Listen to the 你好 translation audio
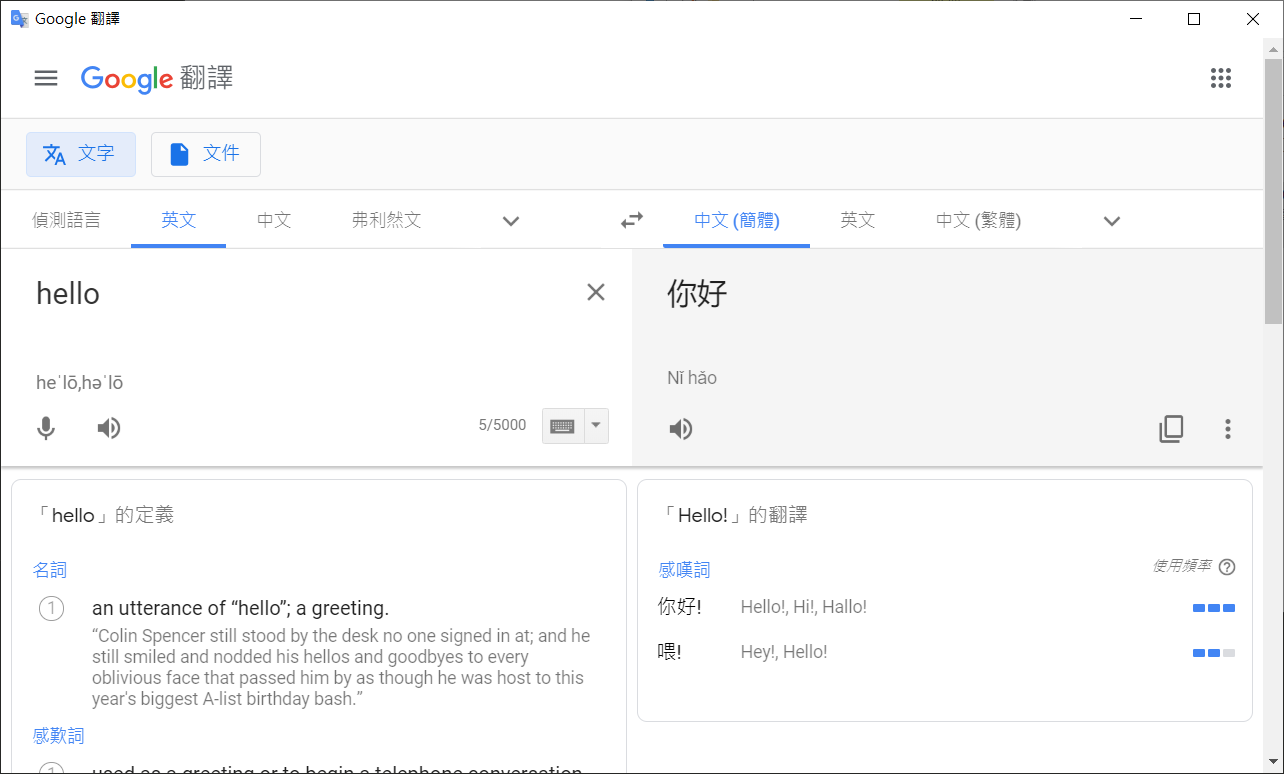 [681, 429]
